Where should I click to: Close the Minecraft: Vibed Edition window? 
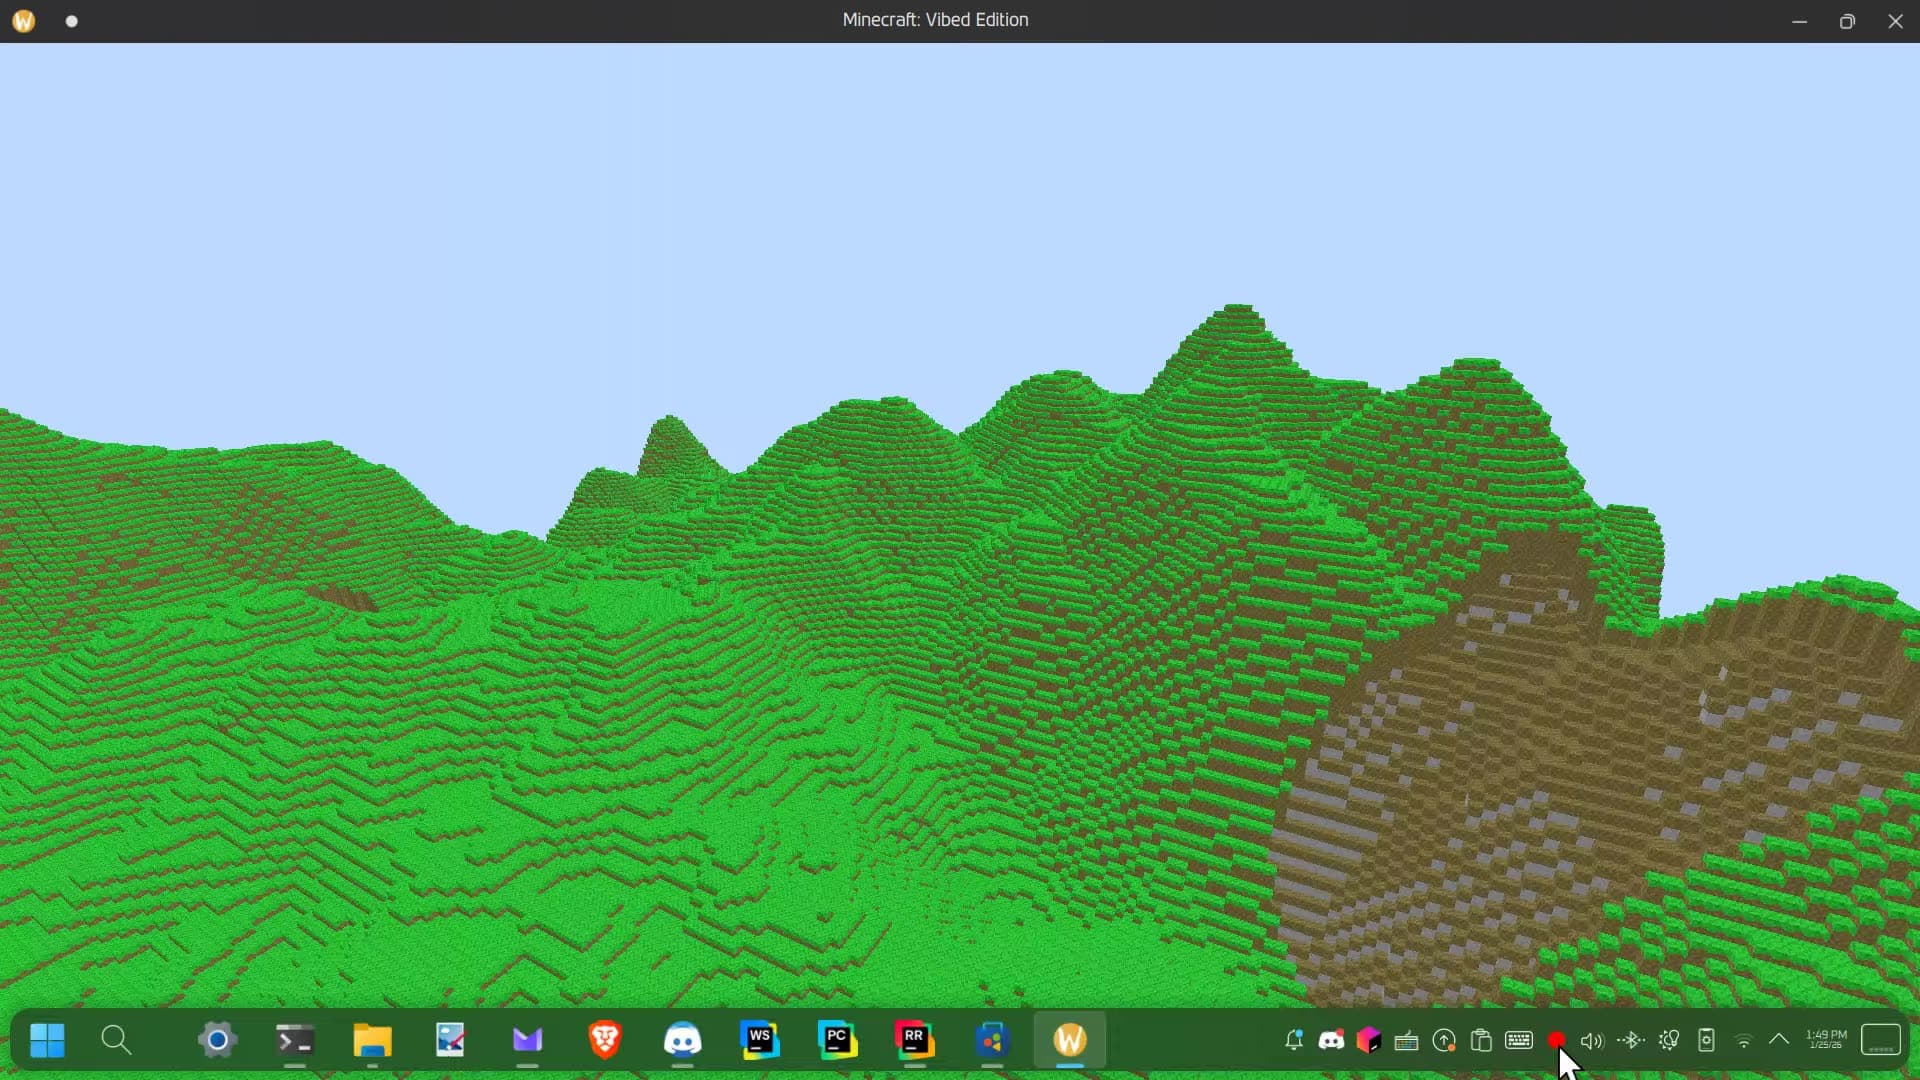tap(1895, 21)
